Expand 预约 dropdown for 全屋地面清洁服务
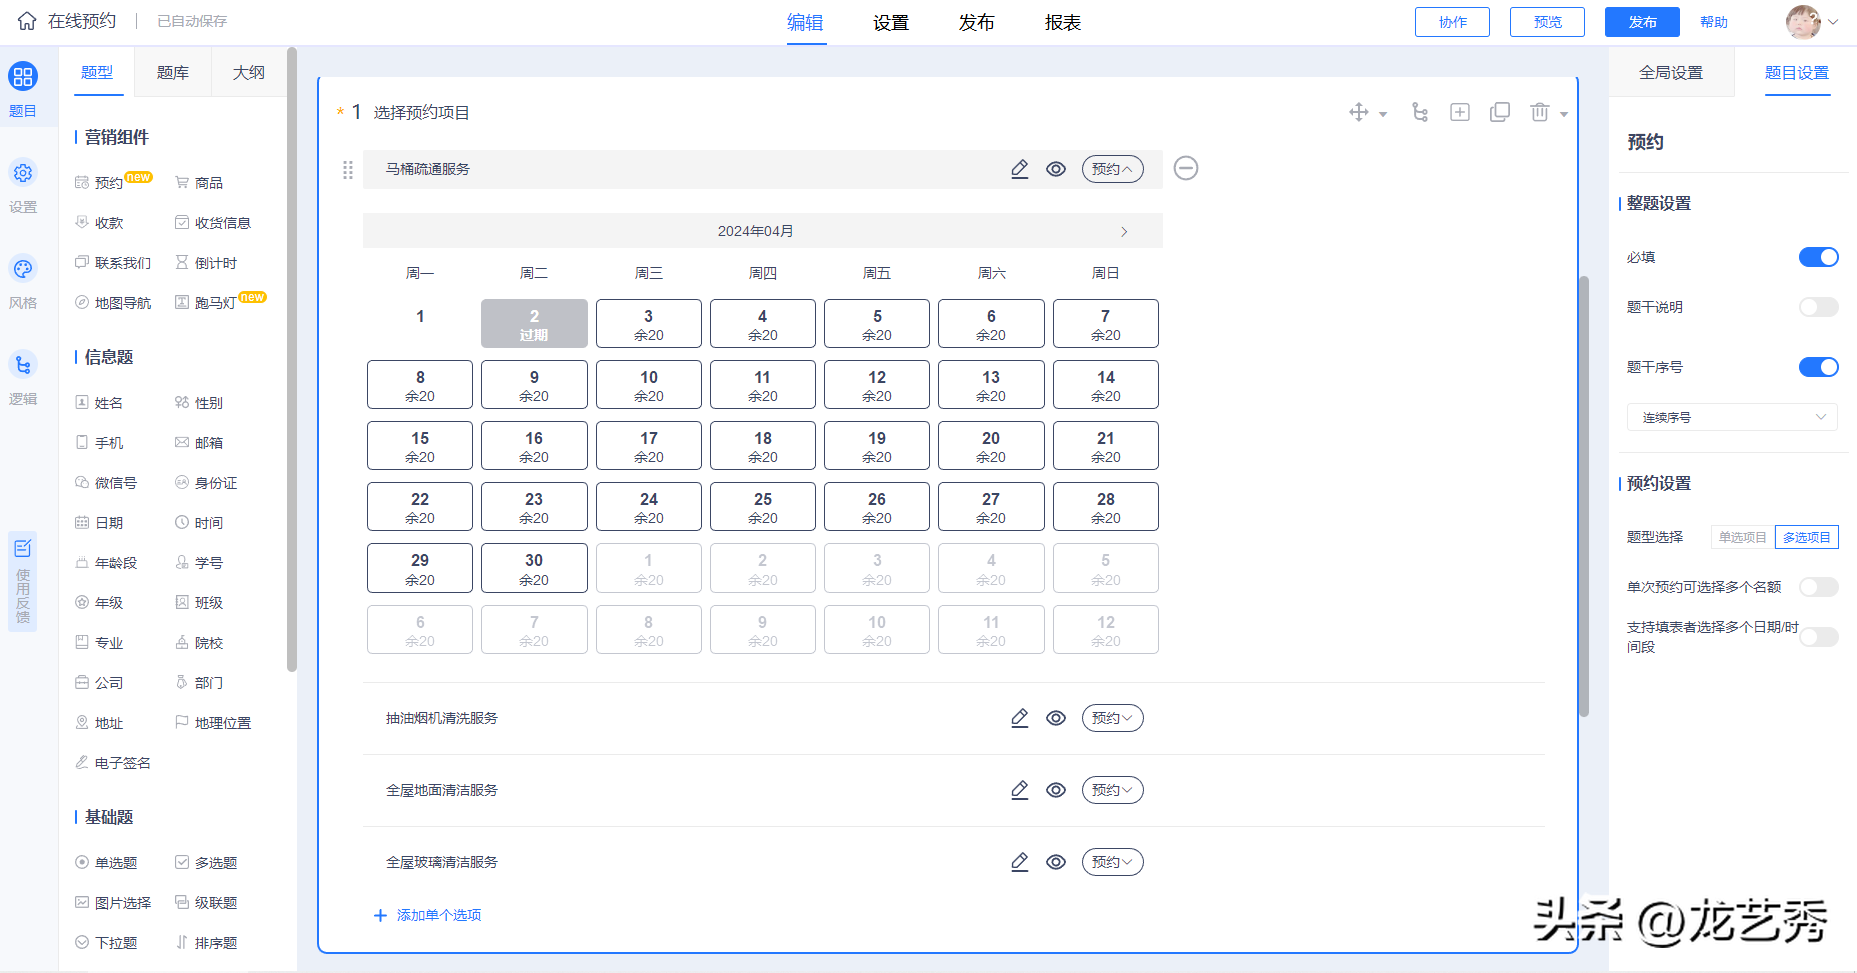This screenshot has width=1857, height=973. pyautogui.click(x=1112, y=790)
